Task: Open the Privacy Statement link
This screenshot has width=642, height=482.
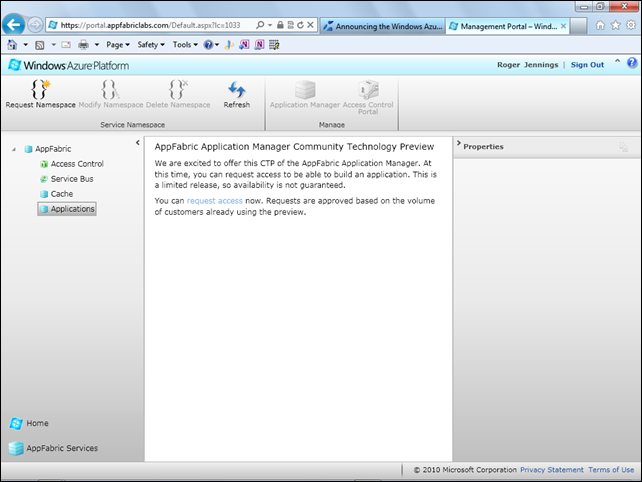Action: (x=552, y=470)
